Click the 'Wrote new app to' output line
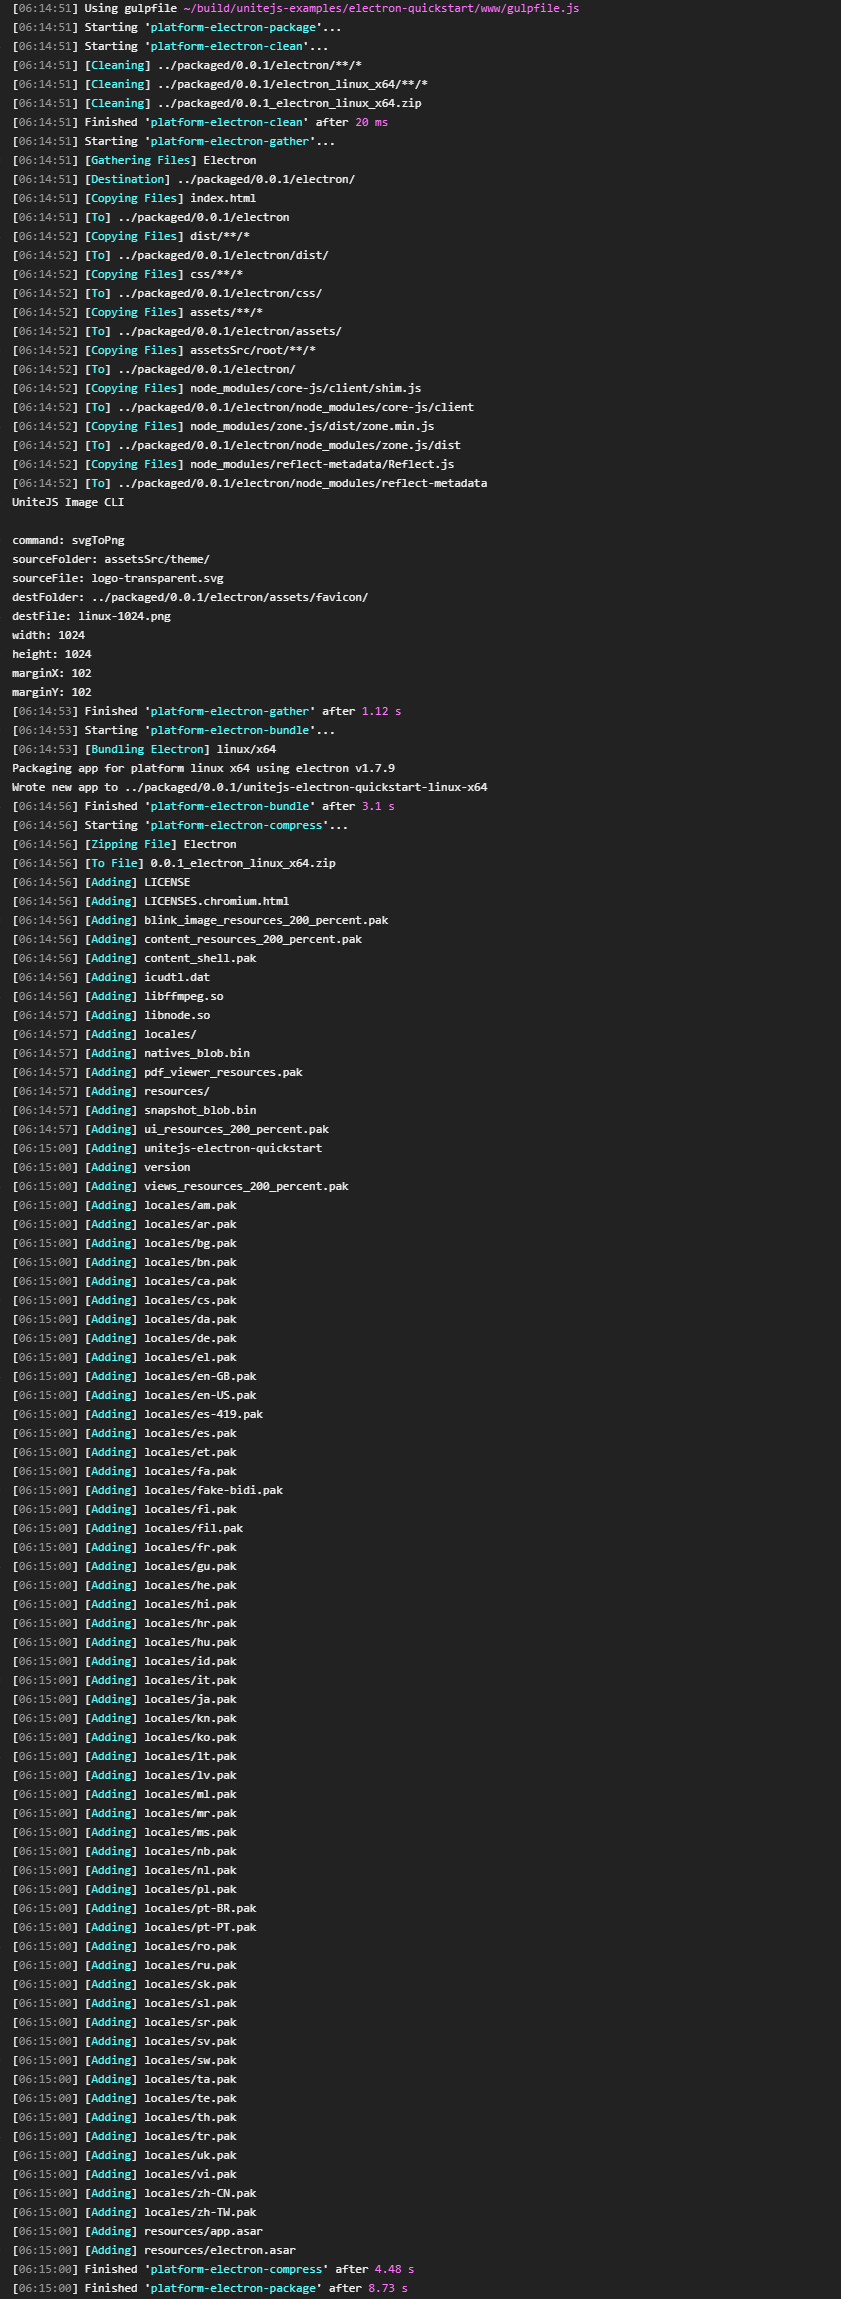The image size is (841, 2299). (x=249, y=787)
